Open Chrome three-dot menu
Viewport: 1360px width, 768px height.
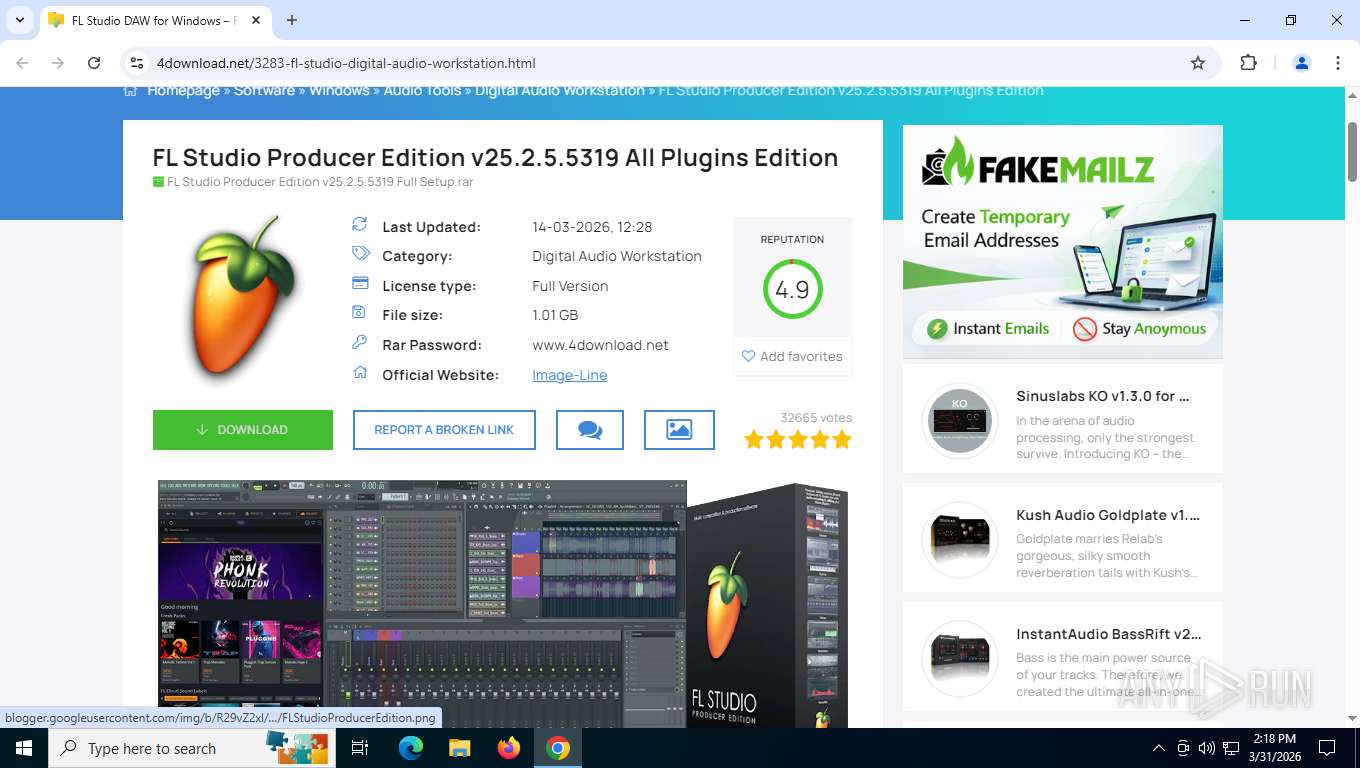1338,63
